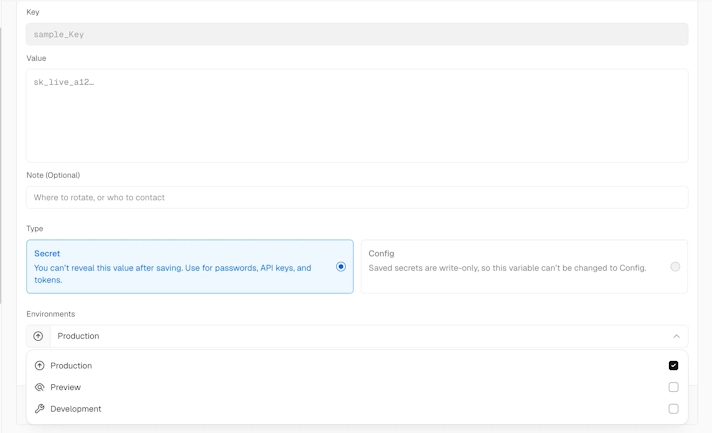This screenshot has height=433, width=712.
Task: Click the Preview eye icon
Action: (x=40, y=387)
